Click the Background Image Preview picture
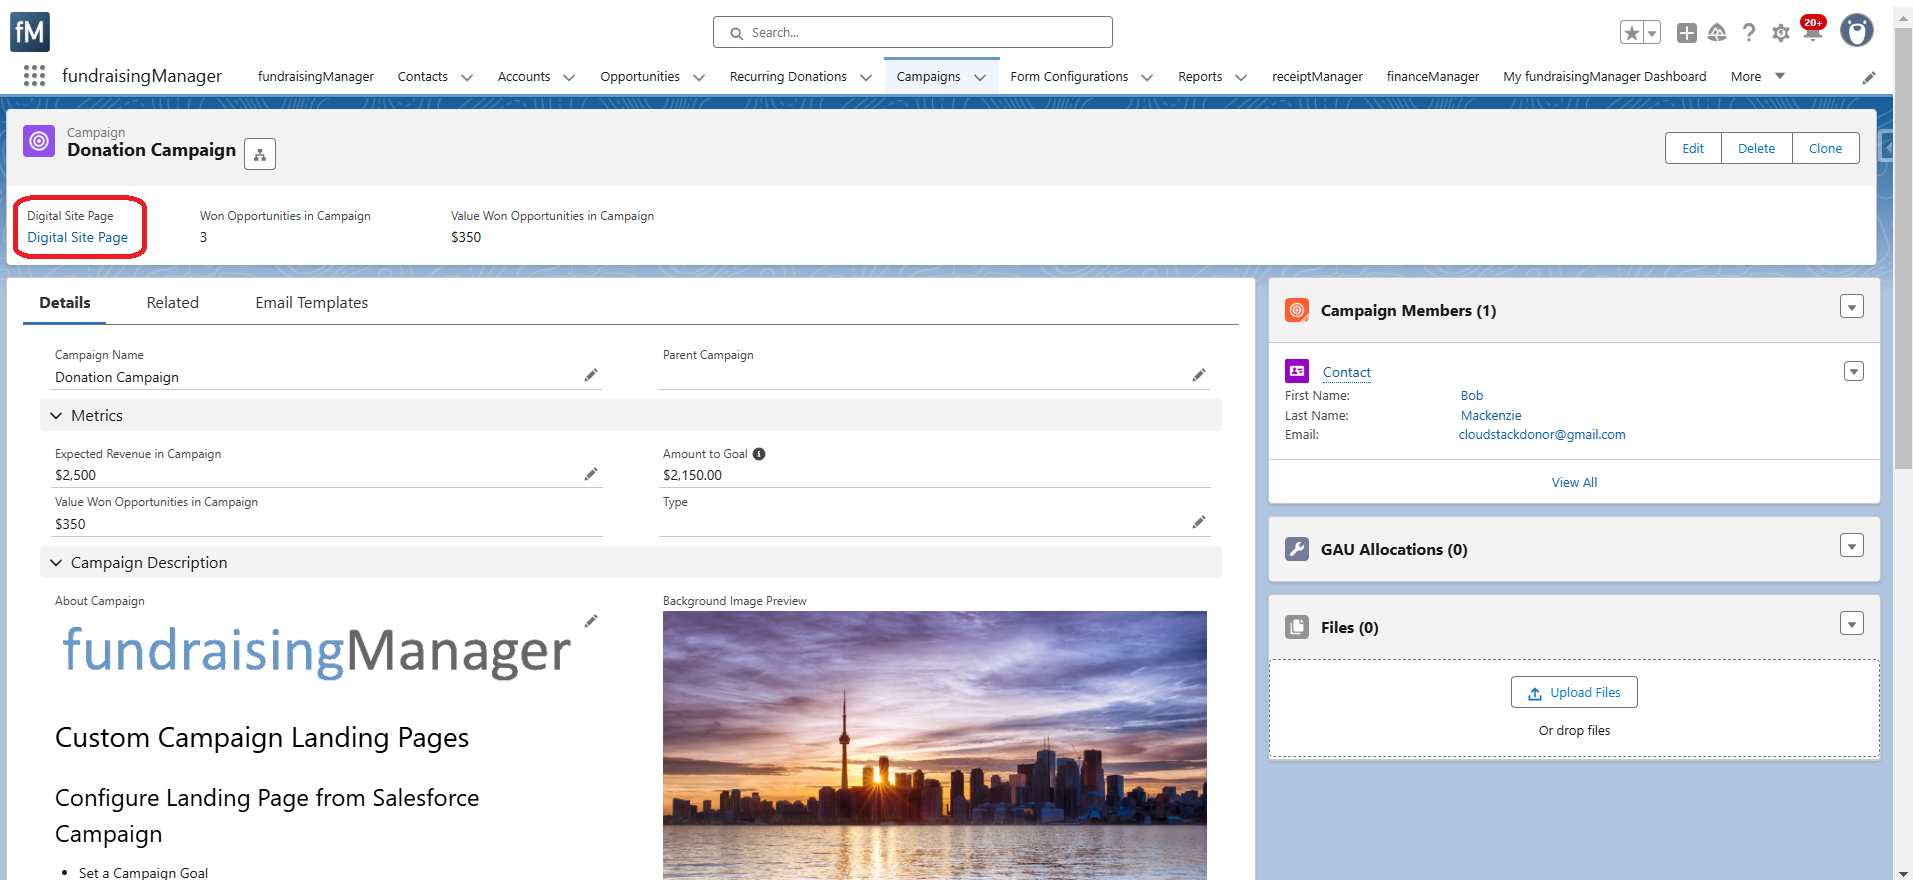Viewport: 1913px width, 880px height. (x=934, y=745)
